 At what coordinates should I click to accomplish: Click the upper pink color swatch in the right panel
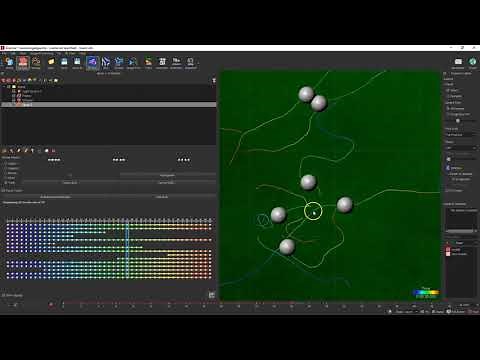pos(448,249)
